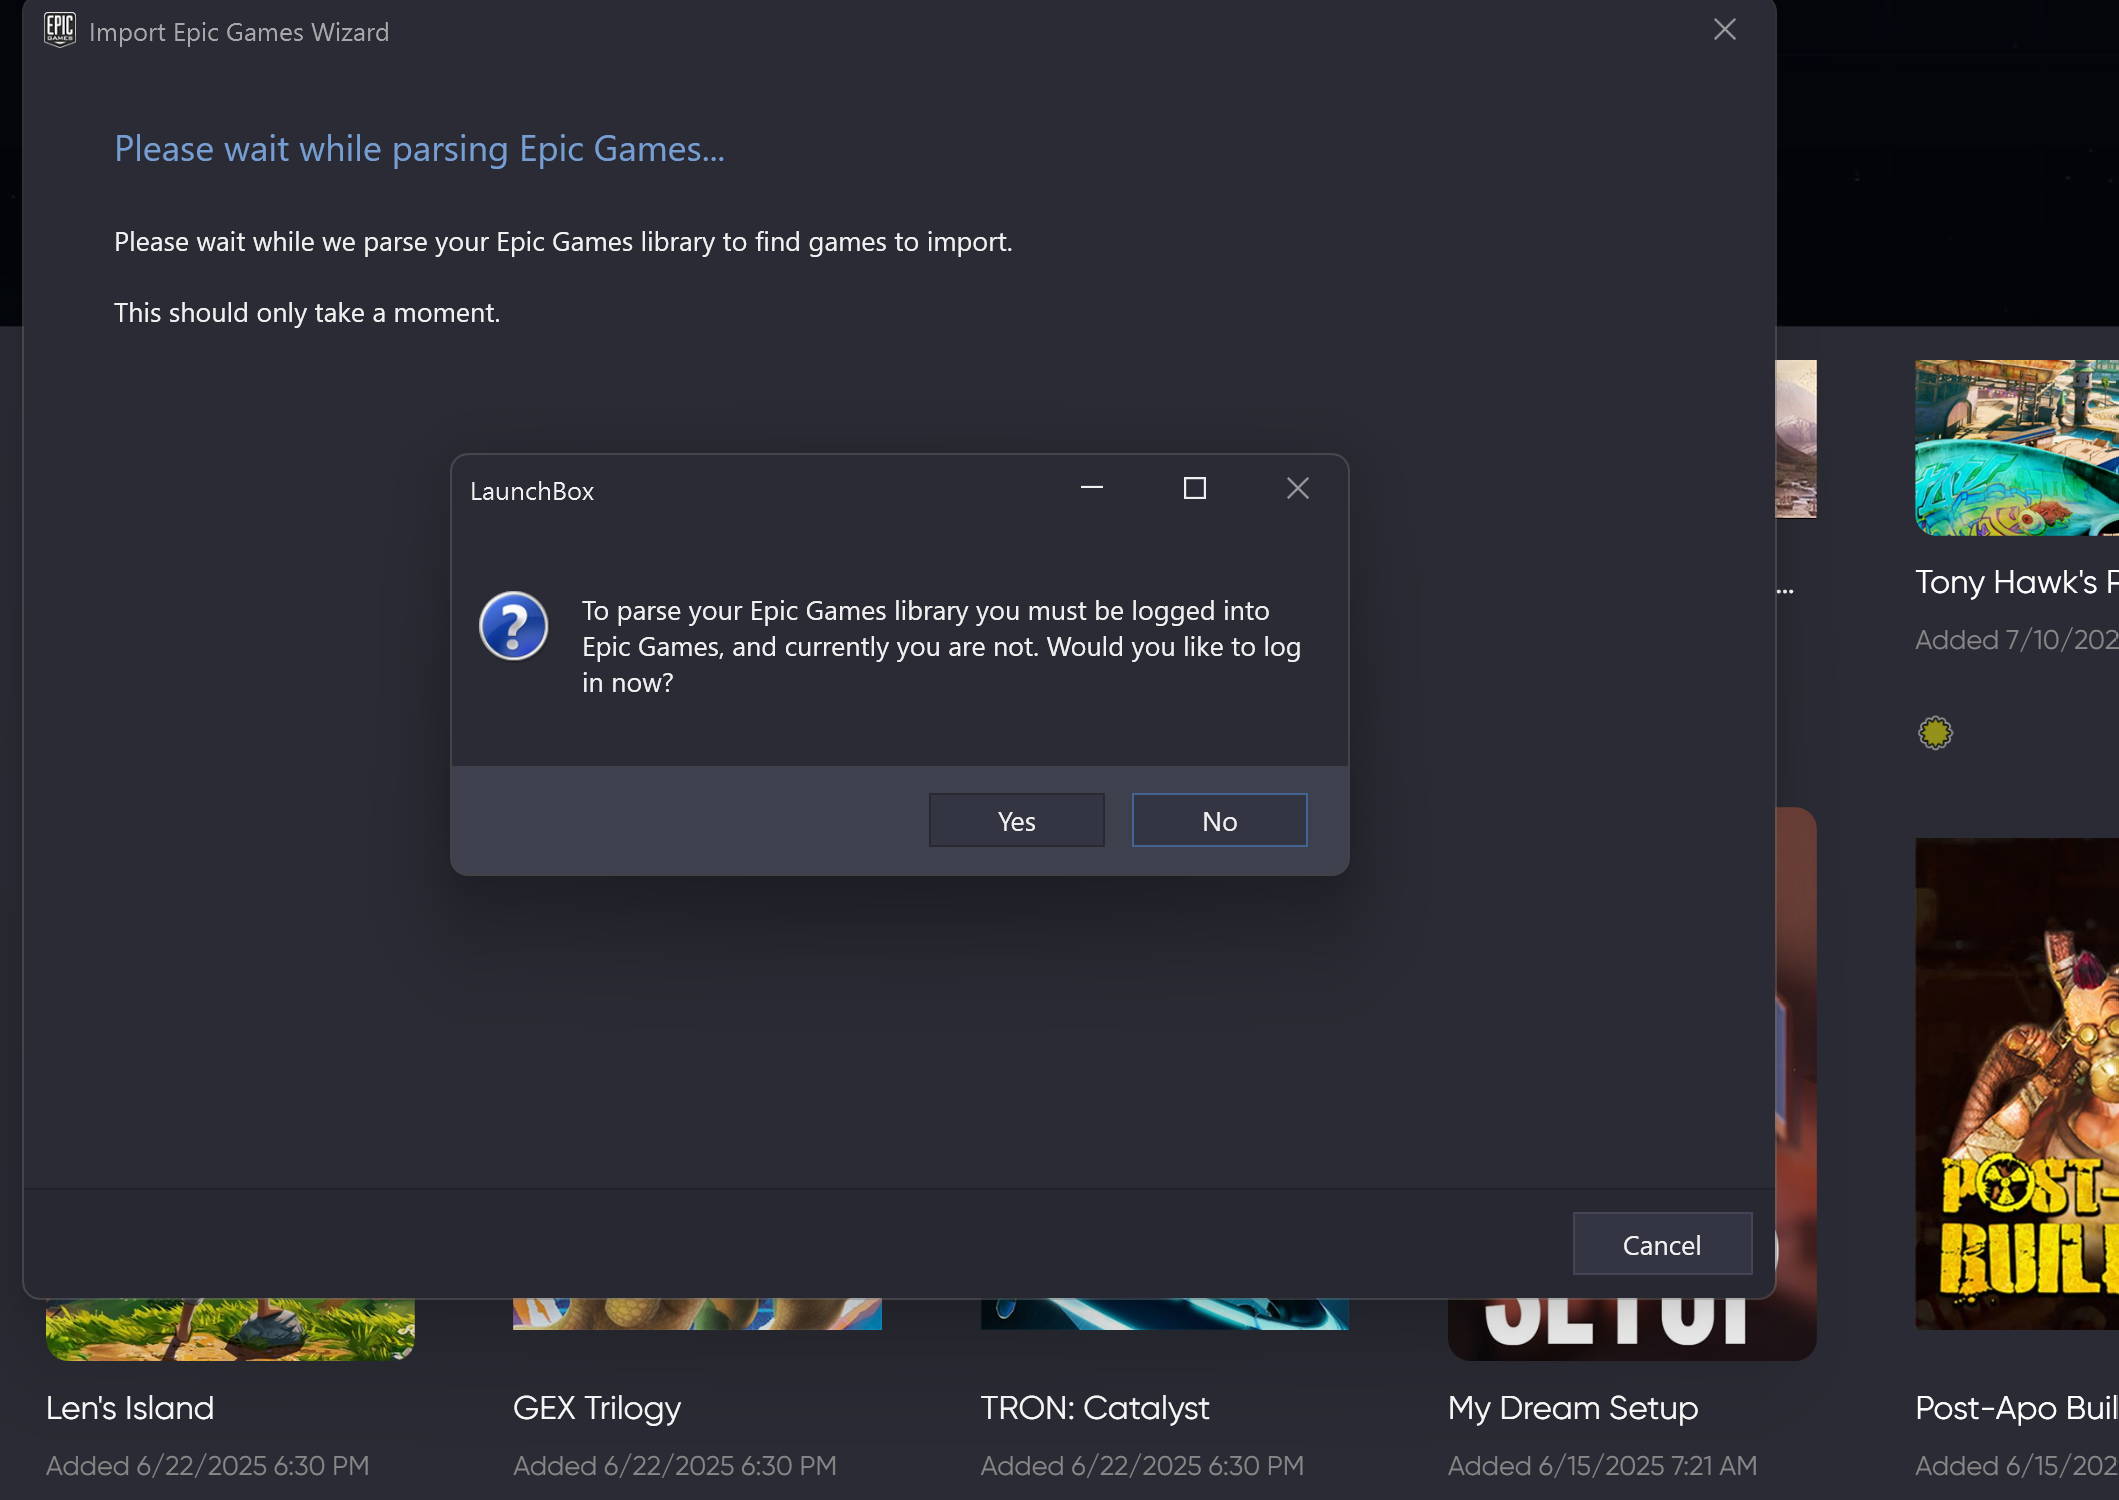Open GEX Trilogy cover thumbnail

(x=697, y=1314)
